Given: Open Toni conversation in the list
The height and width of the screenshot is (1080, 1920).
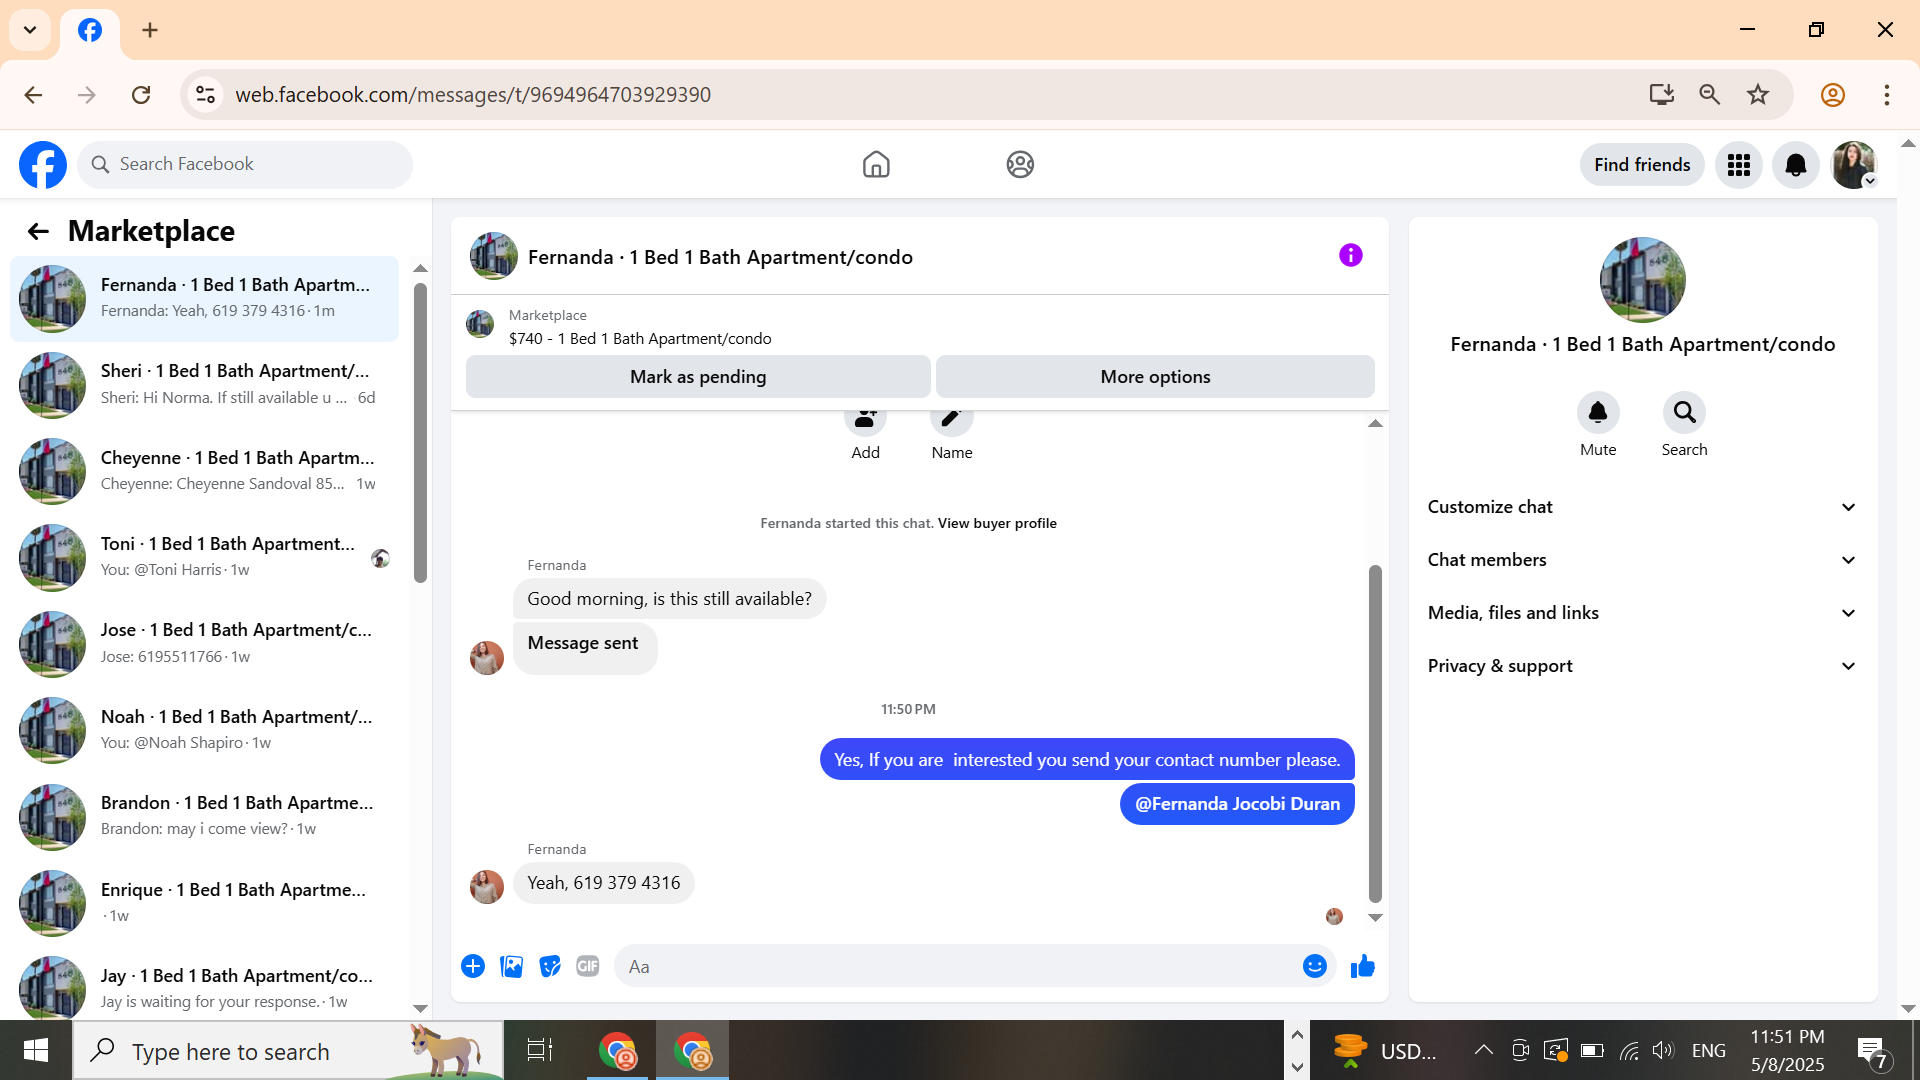Looking at the screenshot, I should [204, 557].
